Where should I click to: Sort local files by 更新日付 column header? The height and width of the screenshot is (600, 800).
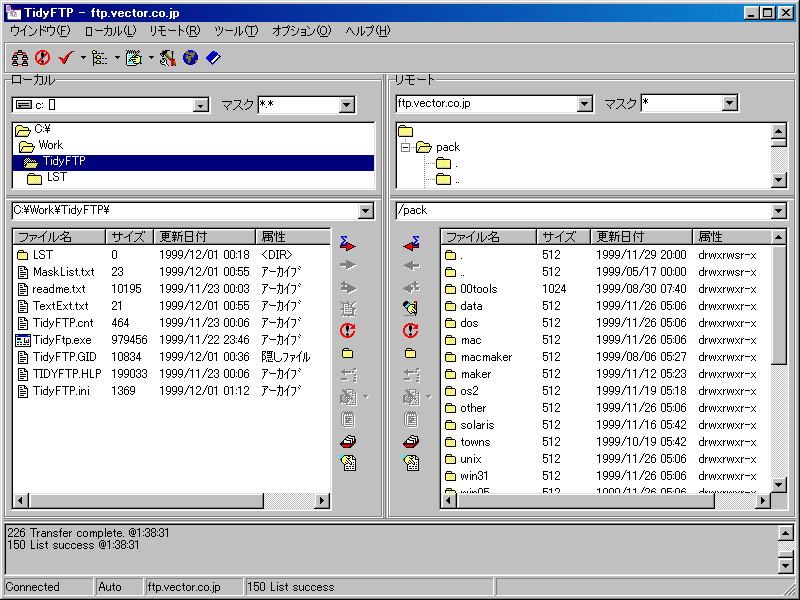point(204,237)
